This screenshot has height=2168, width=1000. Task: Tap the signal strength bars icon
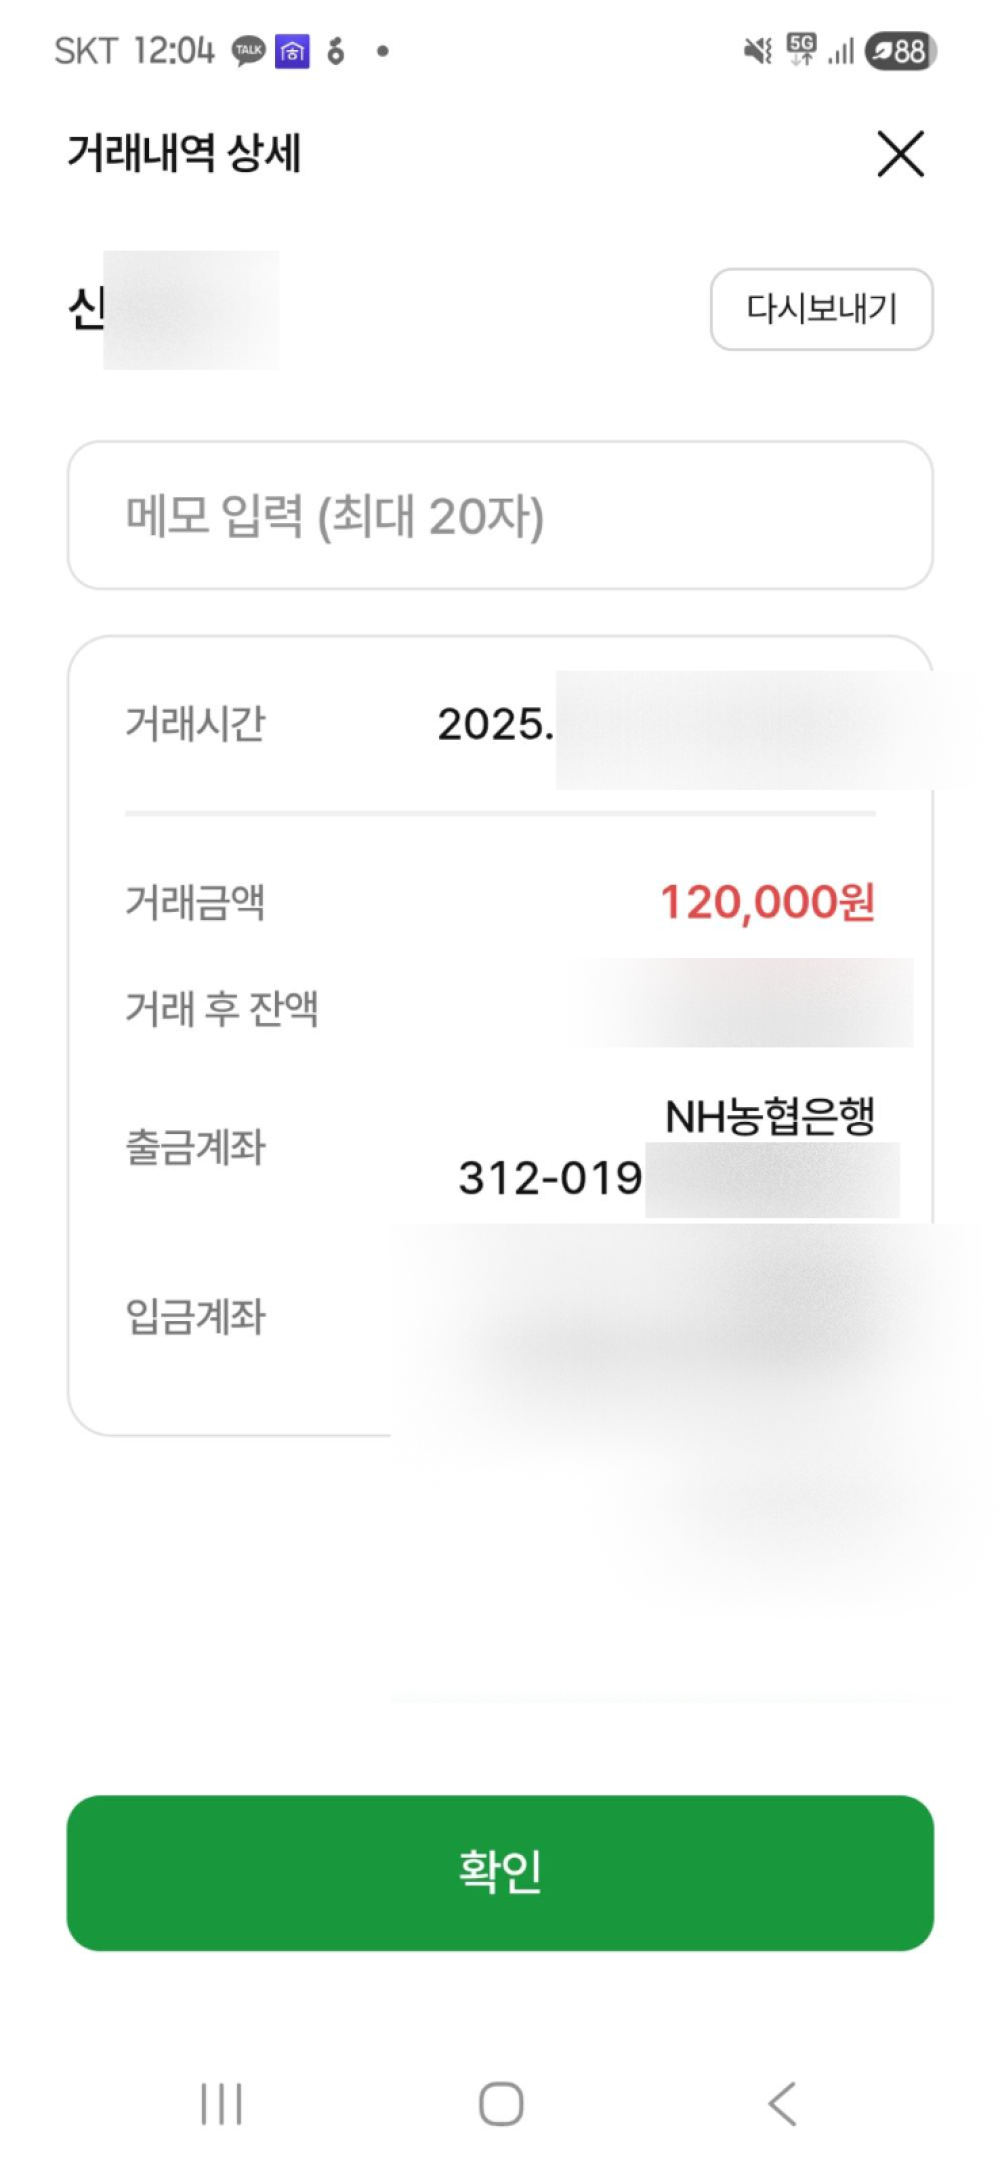pos(841,51)
